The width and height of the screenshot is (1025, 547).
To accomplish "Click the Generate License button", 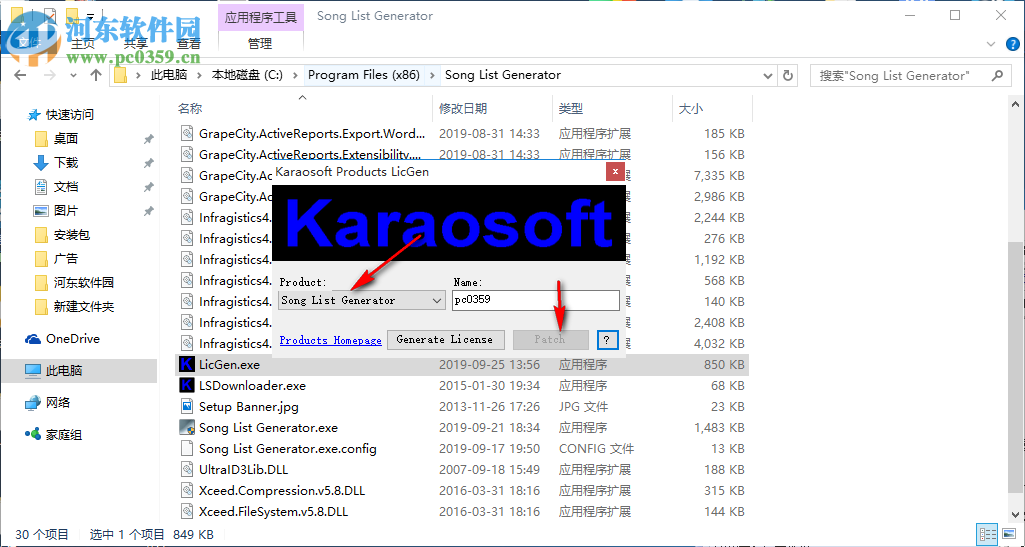I will tap(446, 339).
